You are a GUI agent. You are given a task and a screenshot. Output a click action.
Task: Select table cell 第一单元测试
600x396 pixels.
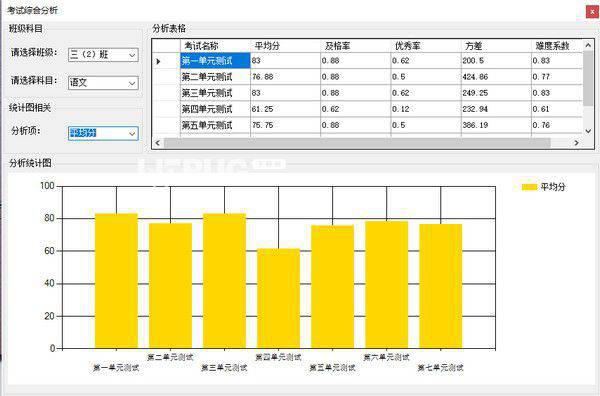(x=215, y=61)
